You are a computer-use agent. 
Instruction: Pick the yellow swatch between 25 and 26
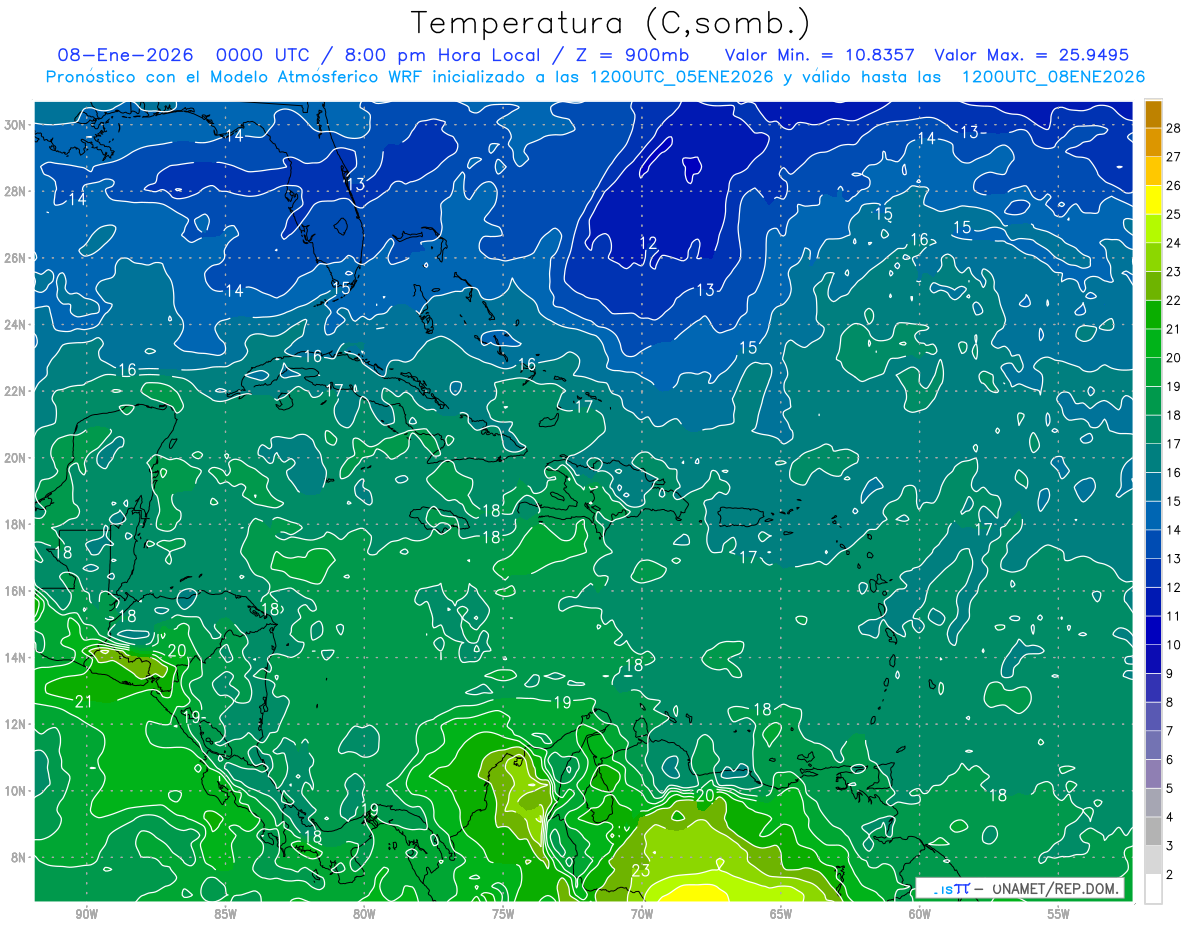coord(1153,200)
